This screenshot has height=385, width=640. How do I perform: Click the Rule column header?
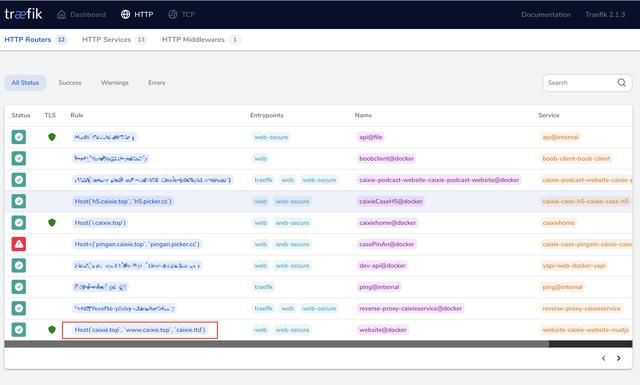coord(77,115)
